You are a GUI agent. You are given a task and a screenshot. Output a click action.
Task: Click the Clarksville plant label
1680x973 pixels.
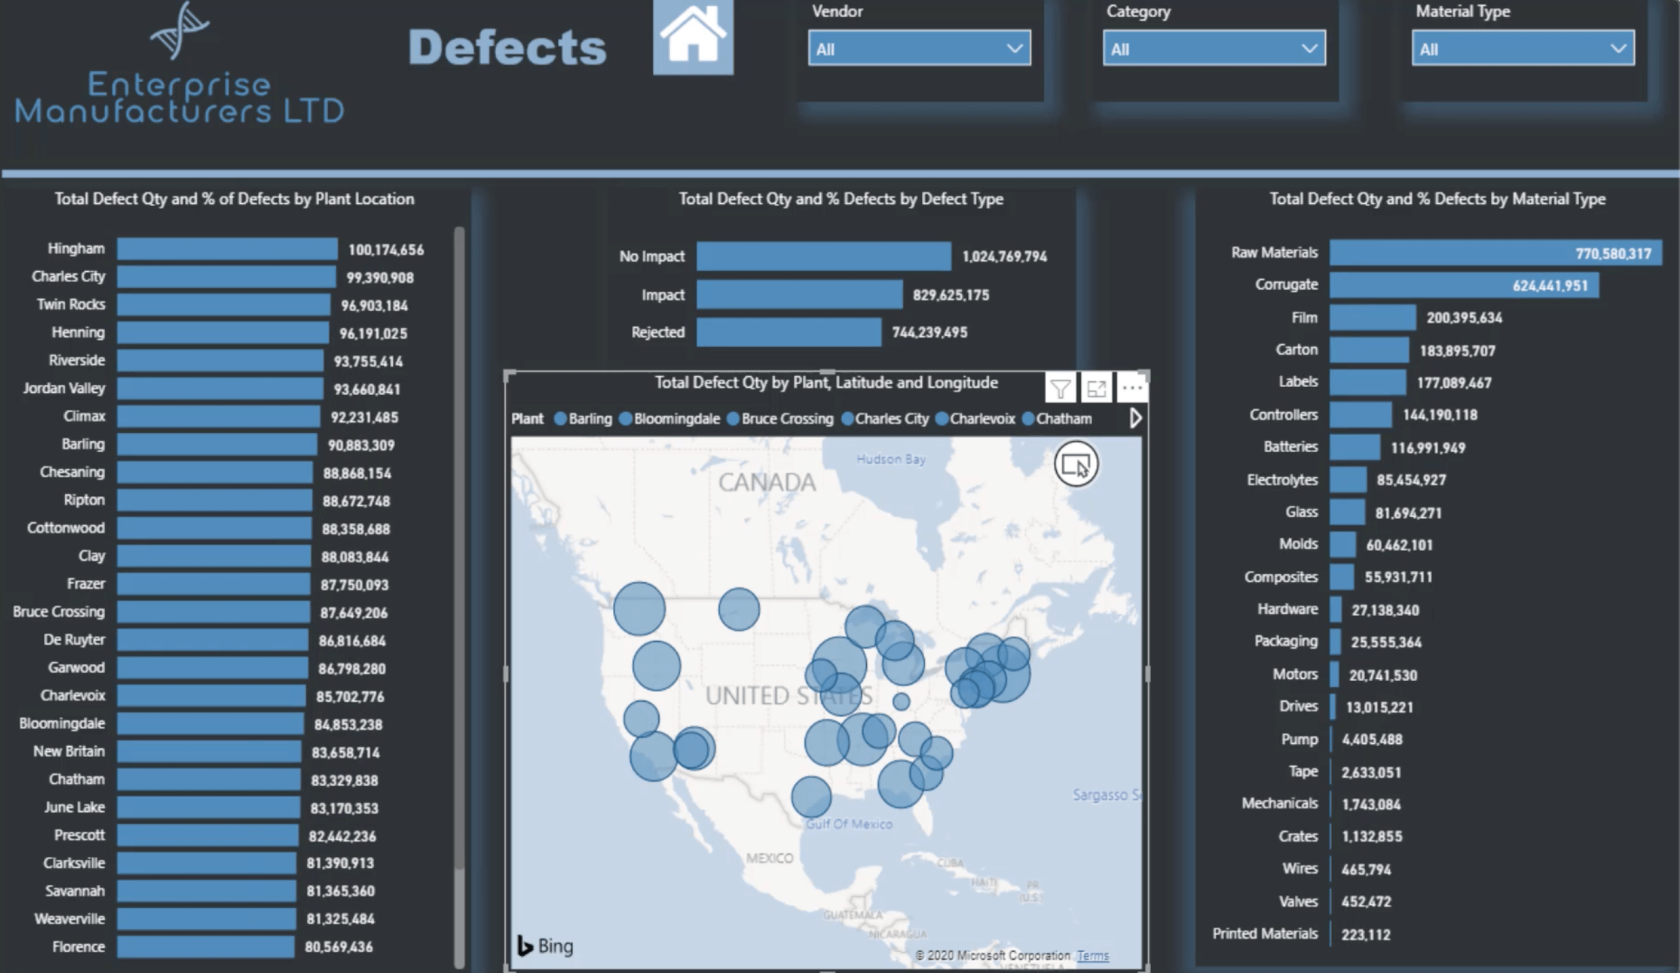[x=74, y=863]
